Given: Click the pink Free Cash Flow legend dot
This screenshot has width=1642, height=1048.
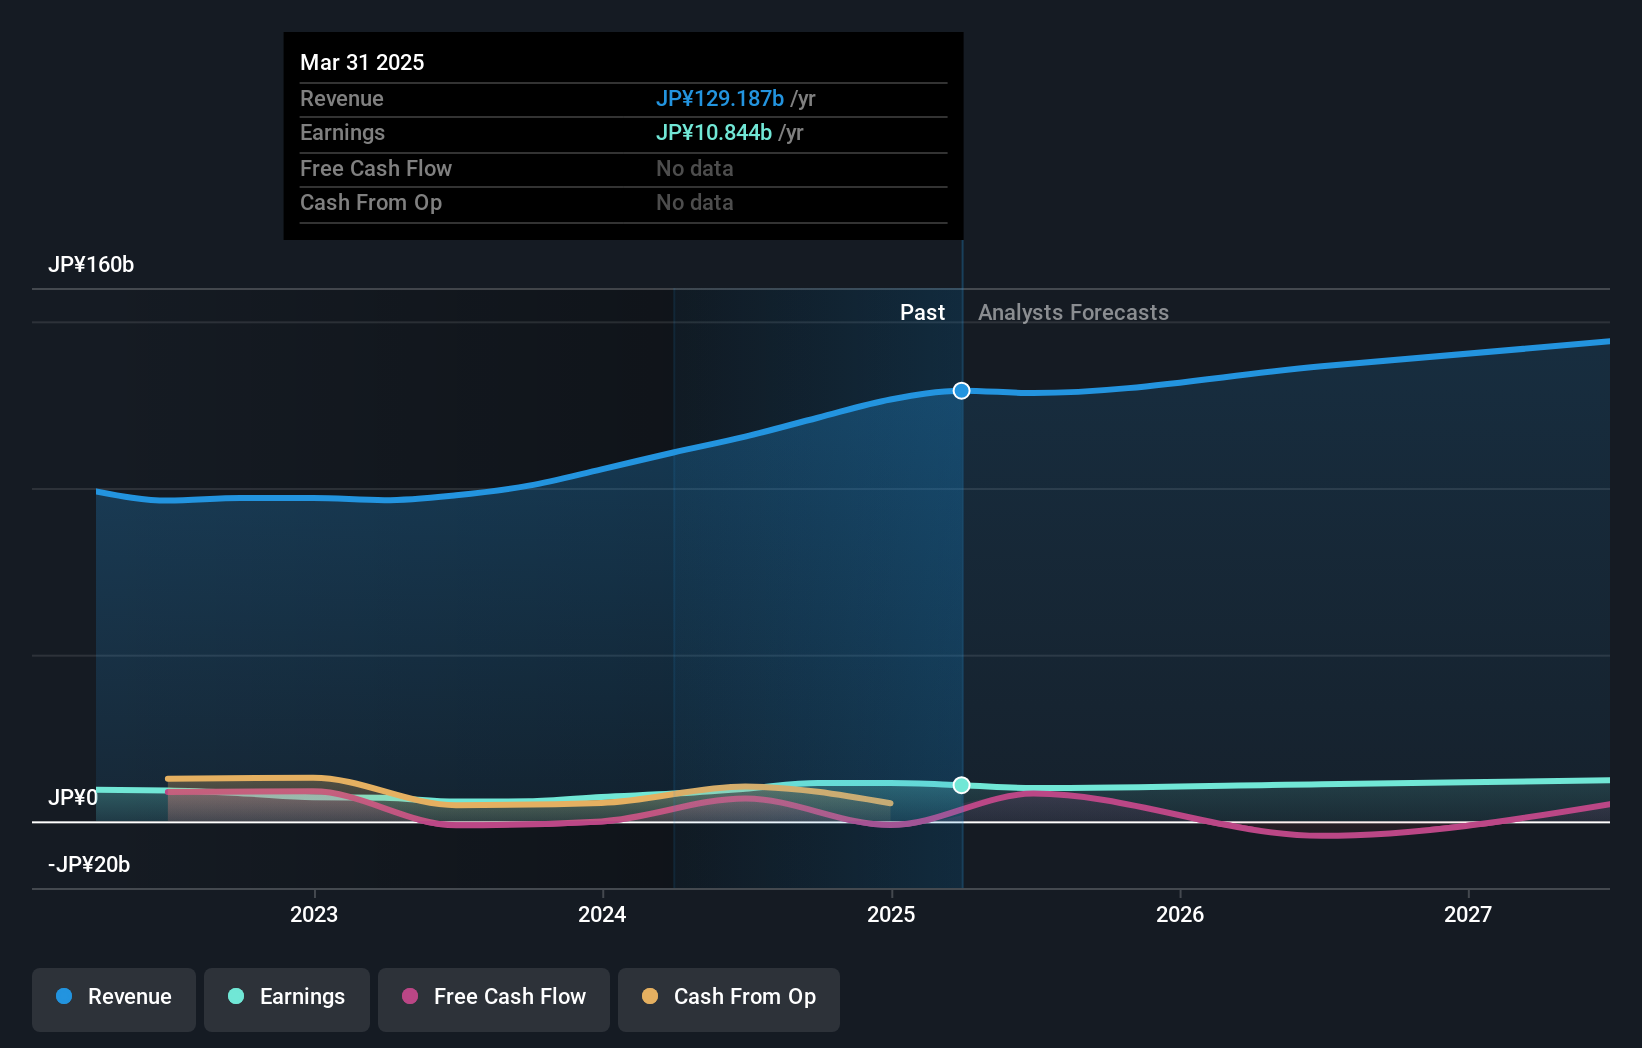Looking at the screenshot, I should click(x=410, y=996).
